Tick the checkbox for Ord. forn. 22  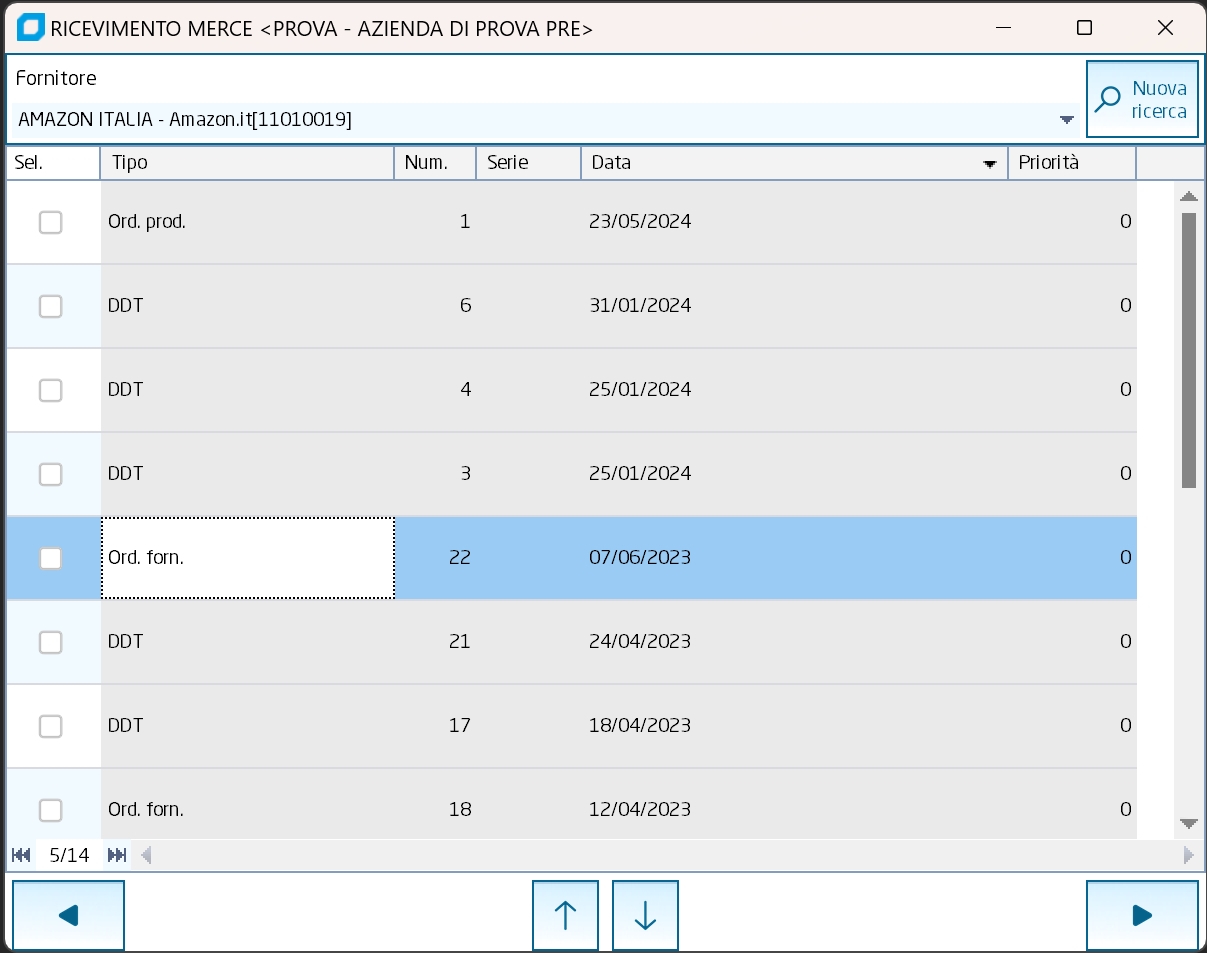50,558
